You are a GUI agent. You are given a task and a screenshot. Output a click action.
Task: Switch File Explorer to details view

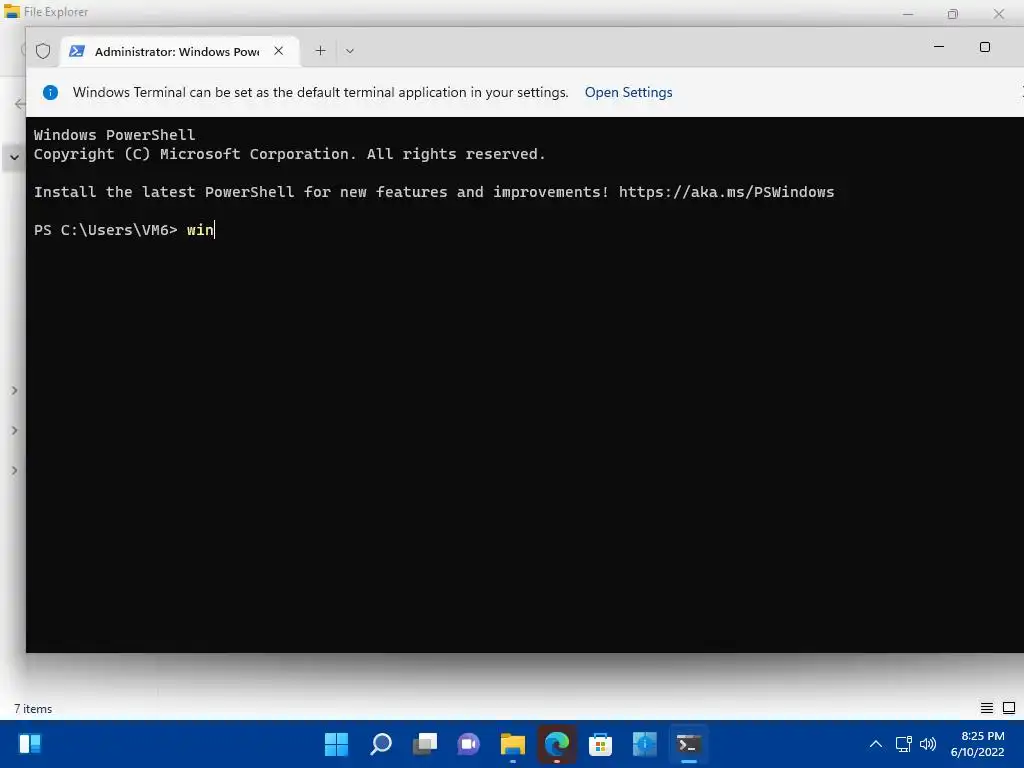coord(987,708)
